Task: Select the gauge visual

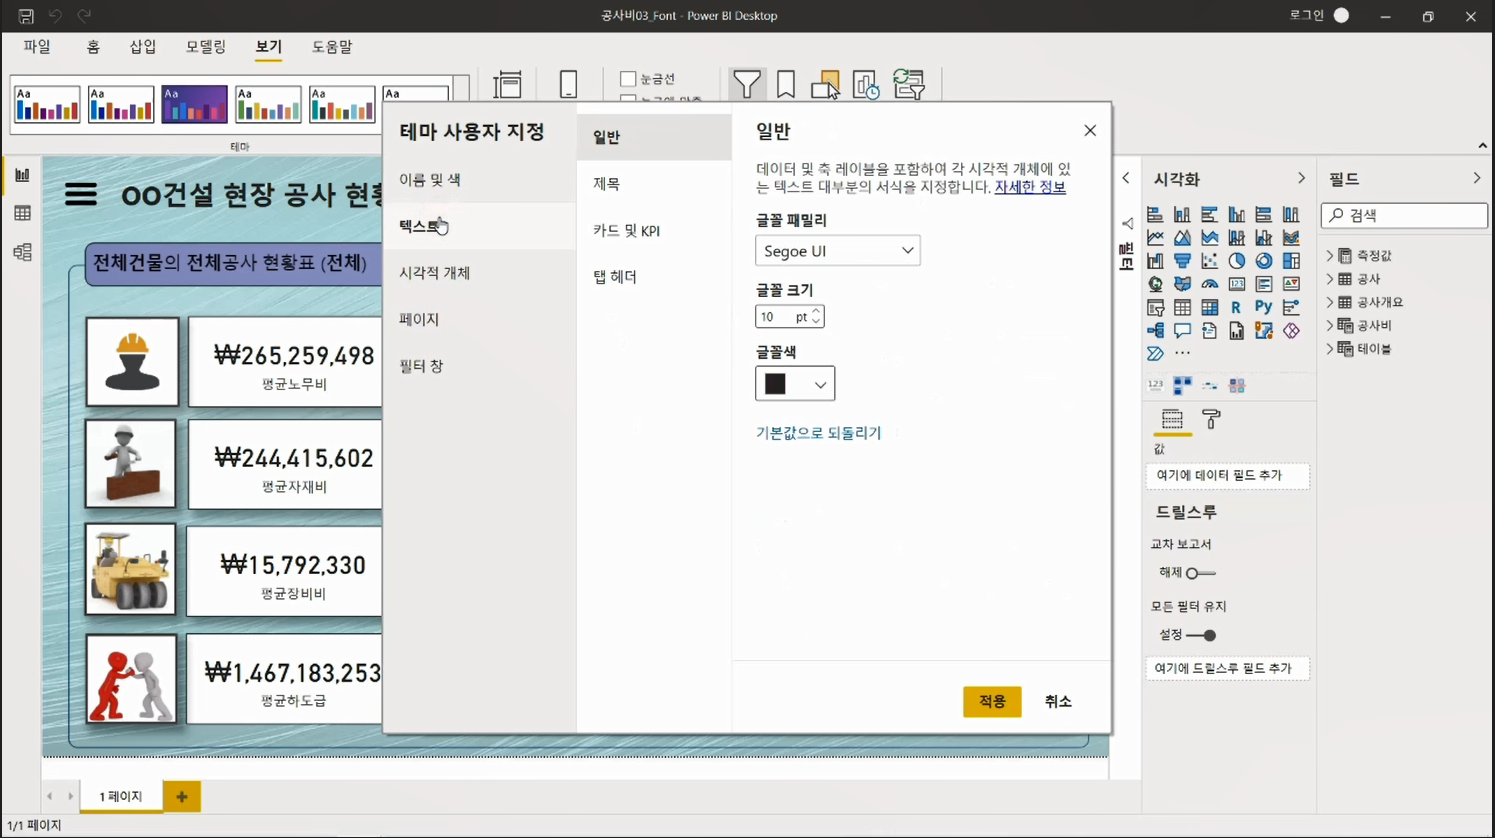Action: (x=1209, y=284)
